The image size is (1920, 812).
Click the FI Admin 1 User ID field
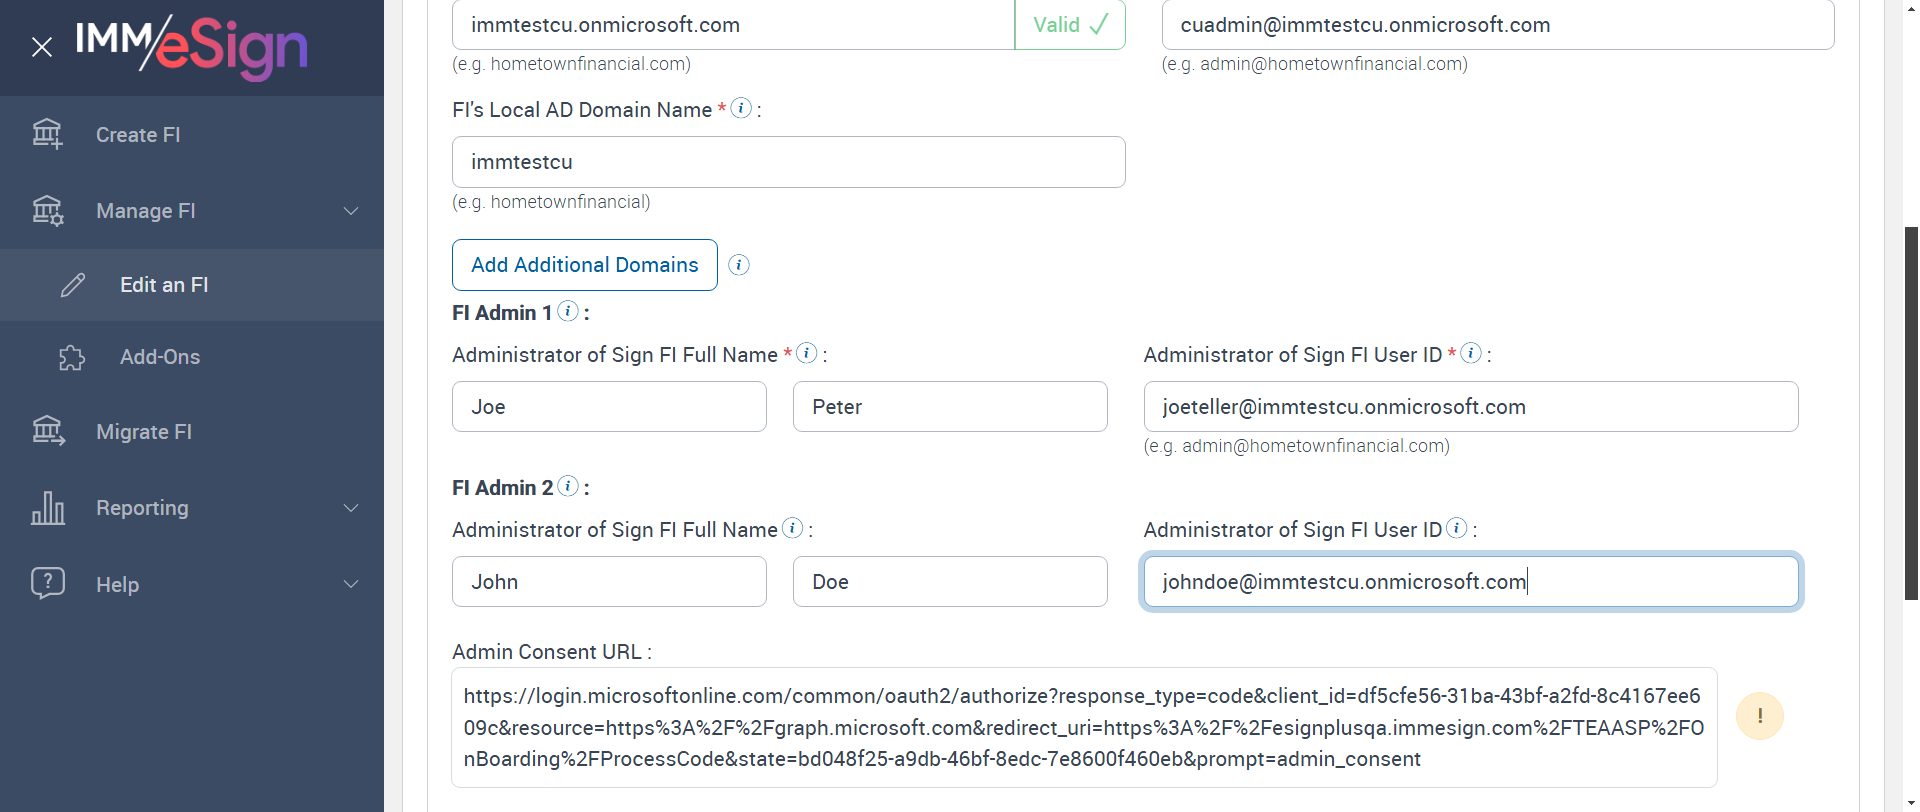1470,407
